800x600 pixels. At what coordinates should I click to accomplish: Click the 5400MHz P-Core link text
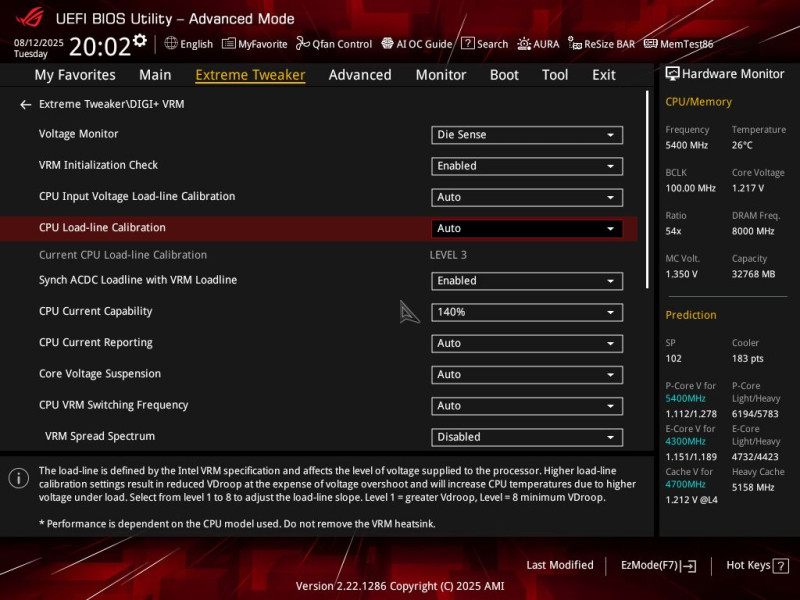[685, 398]
